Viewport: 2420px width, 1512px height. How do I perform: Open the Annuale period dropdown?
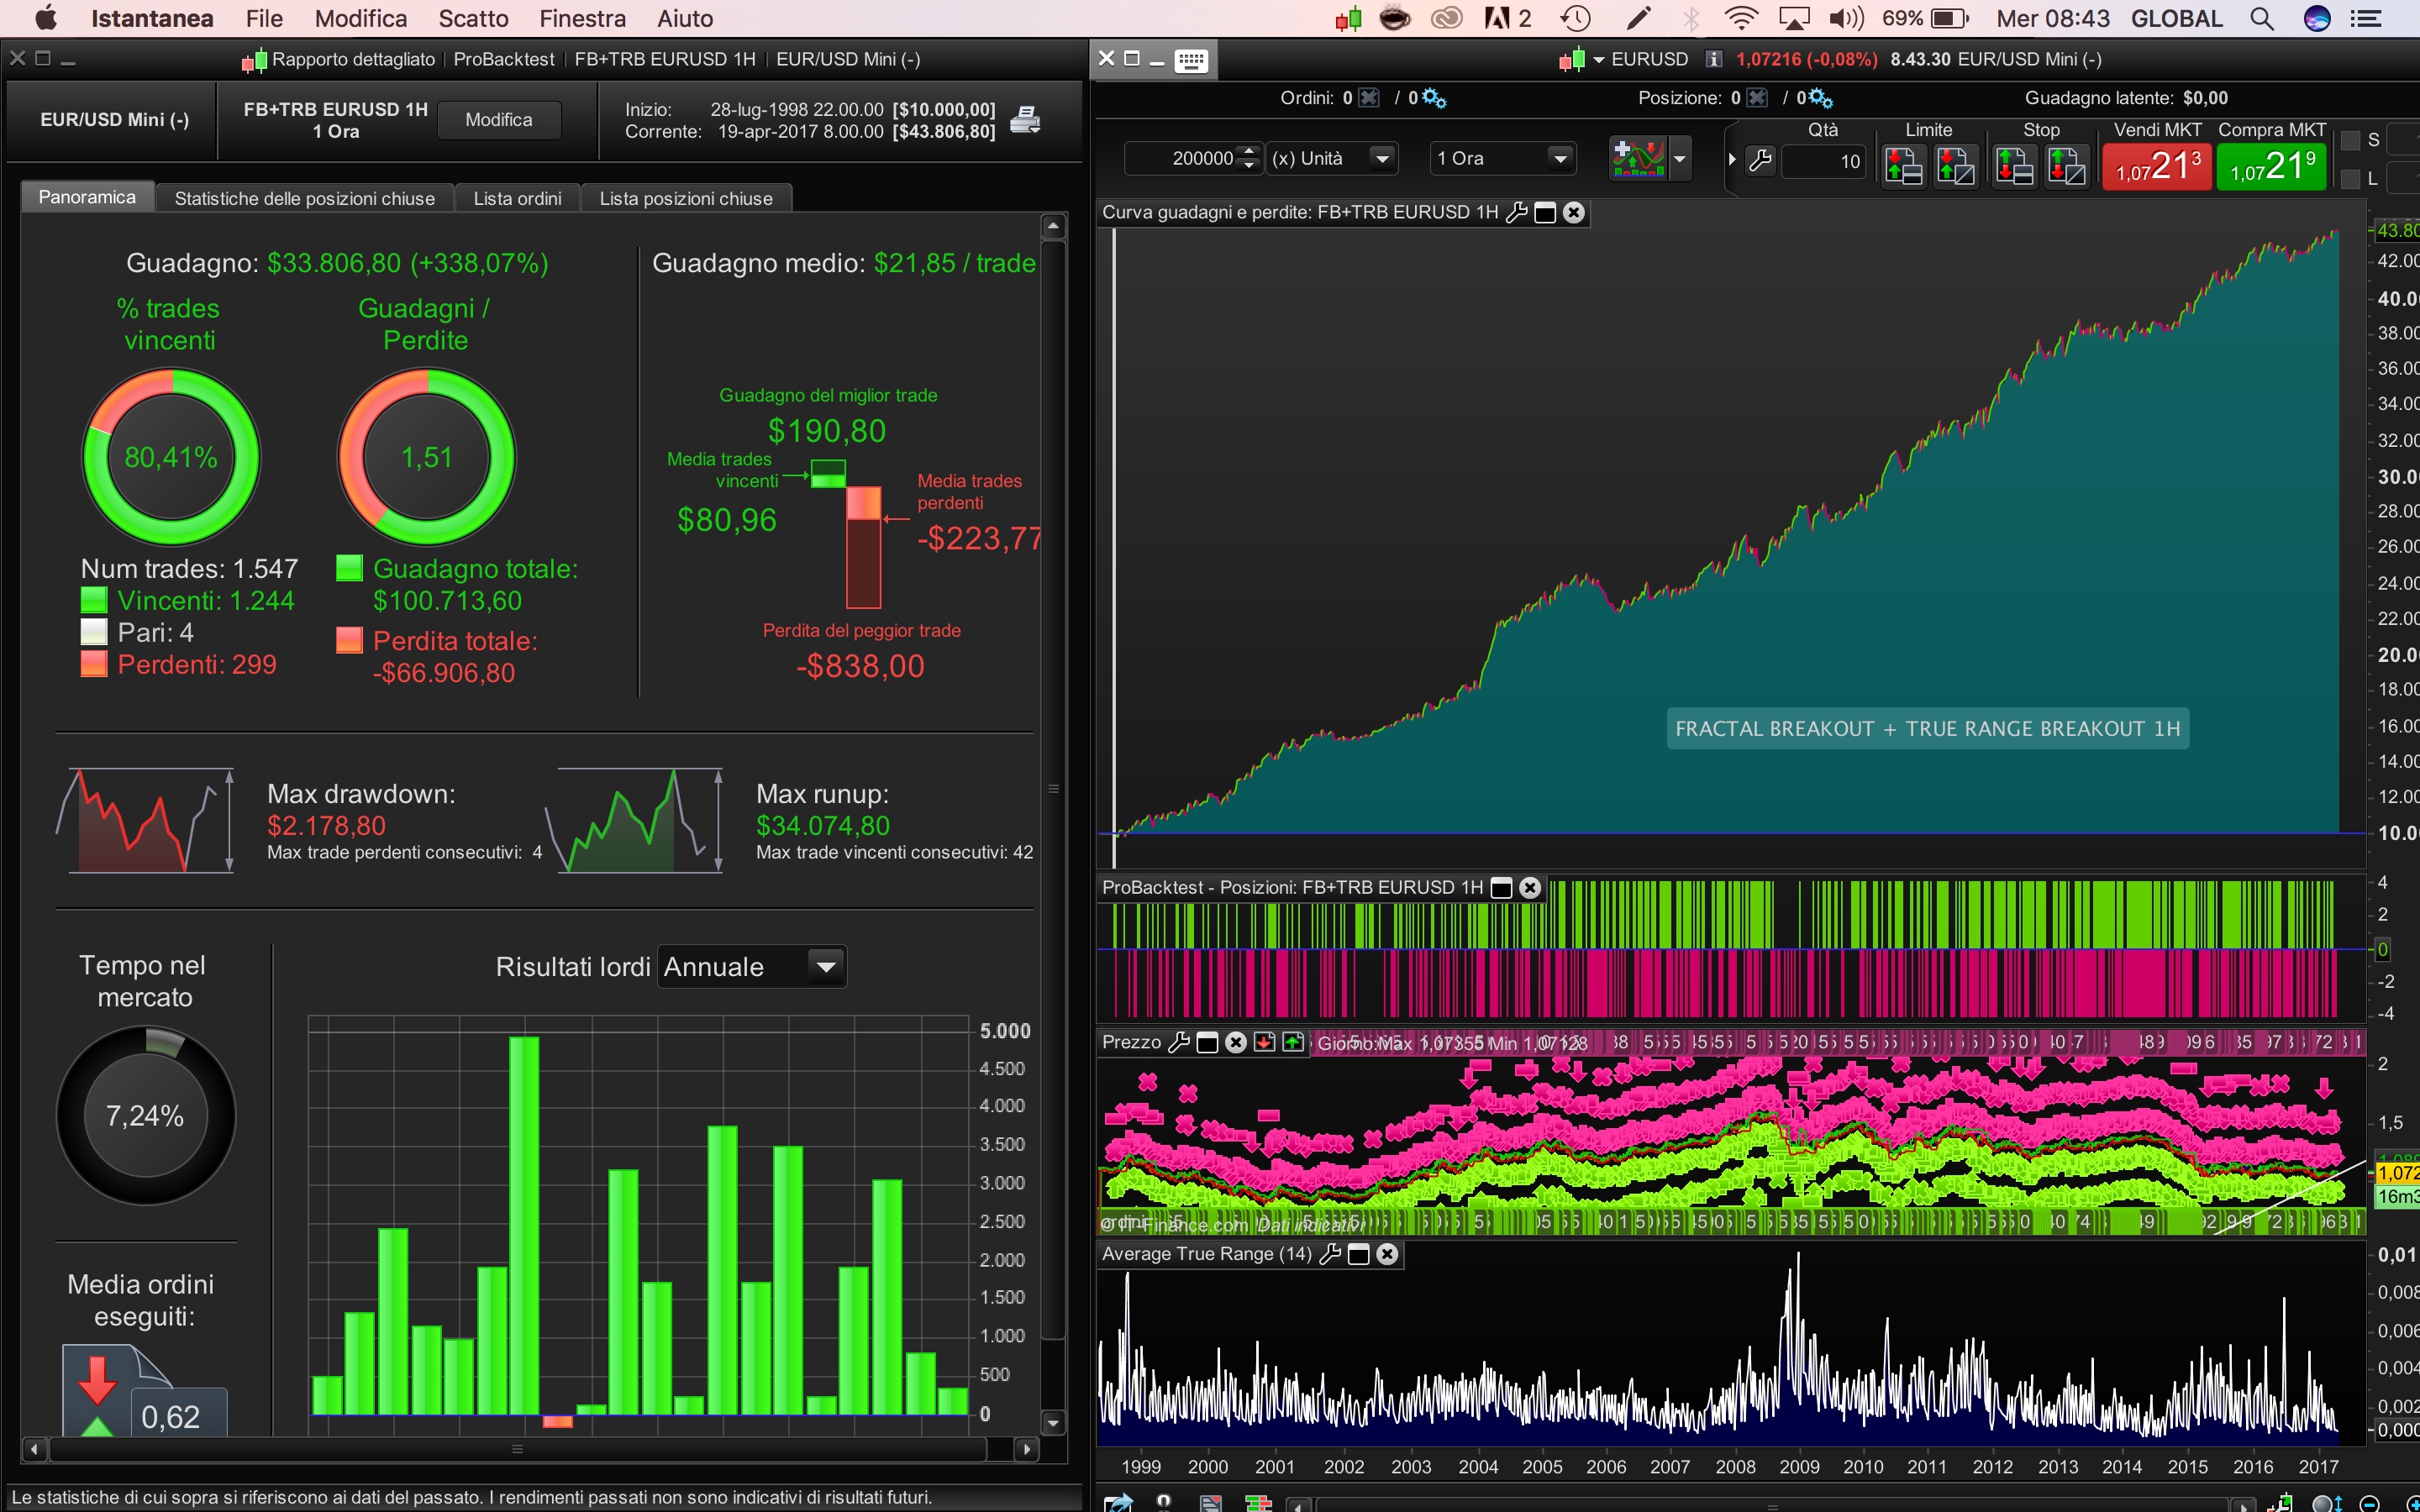click(751, 967)
